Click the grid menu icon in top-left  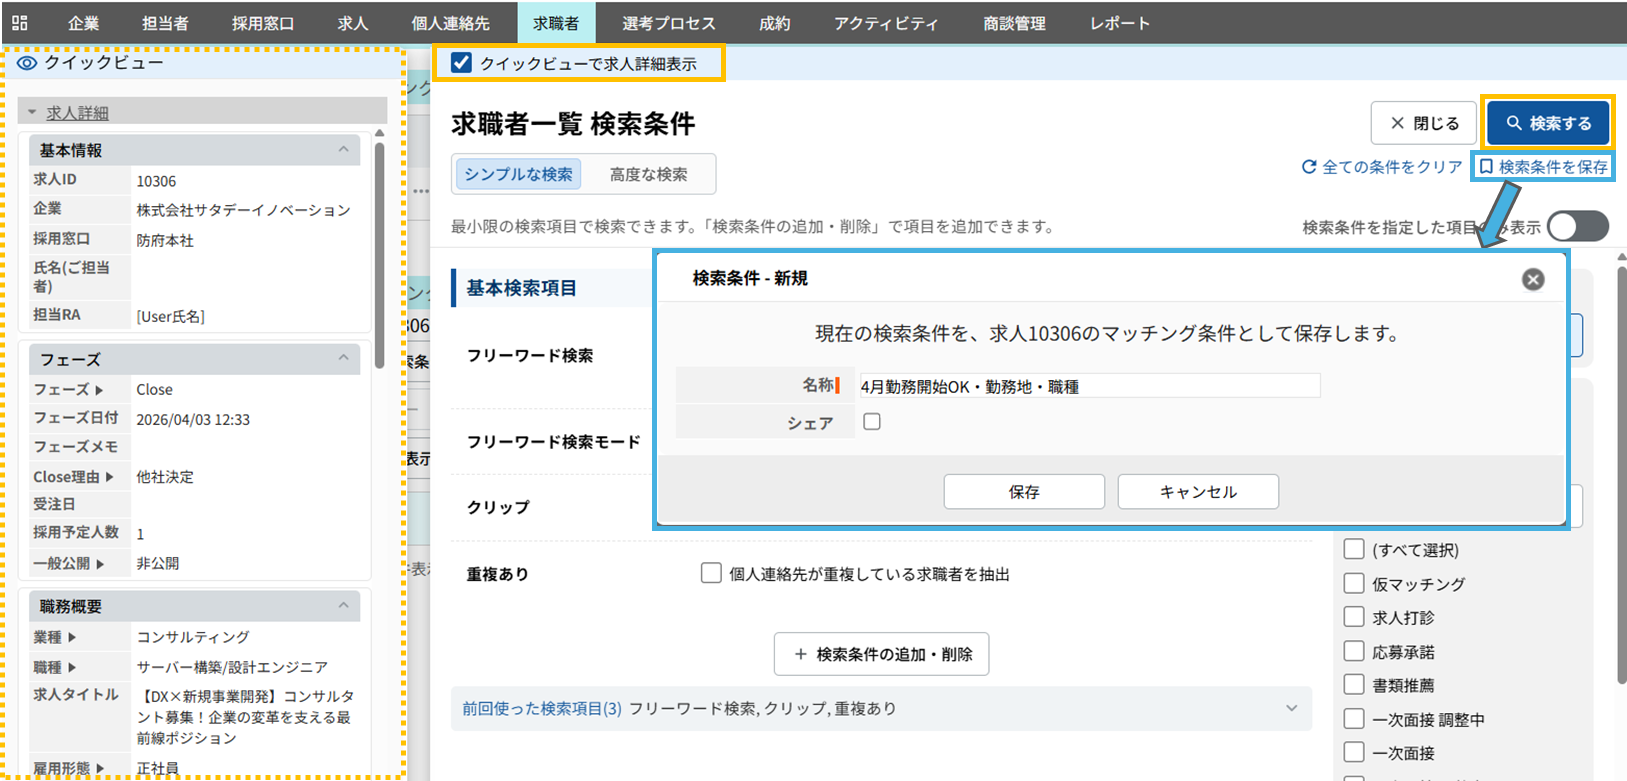[19, 22]
